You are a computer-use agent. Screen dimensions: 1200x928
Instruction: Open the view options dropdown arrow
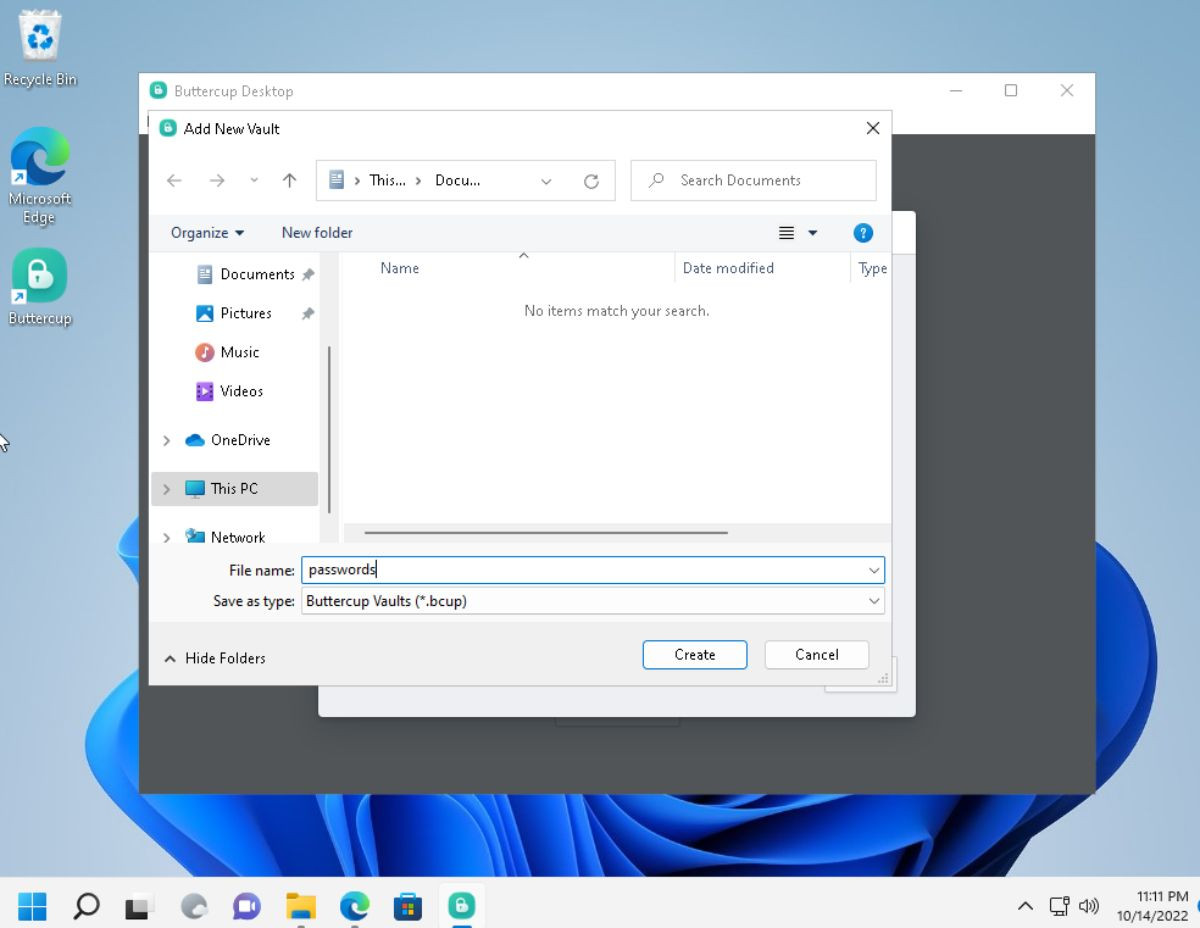(812, 233)
